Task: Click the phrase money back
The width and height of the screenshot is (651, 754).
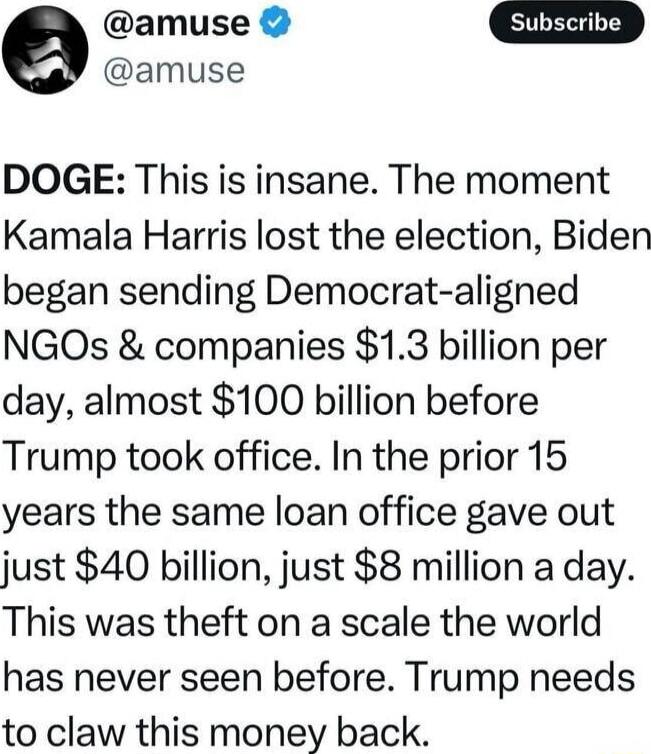Action: pyautogui.click(x=319, y=733)
